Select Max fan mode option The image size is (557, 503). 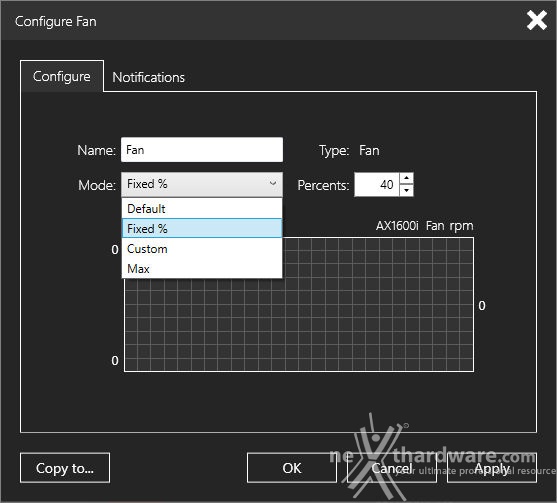pos(202,269)
